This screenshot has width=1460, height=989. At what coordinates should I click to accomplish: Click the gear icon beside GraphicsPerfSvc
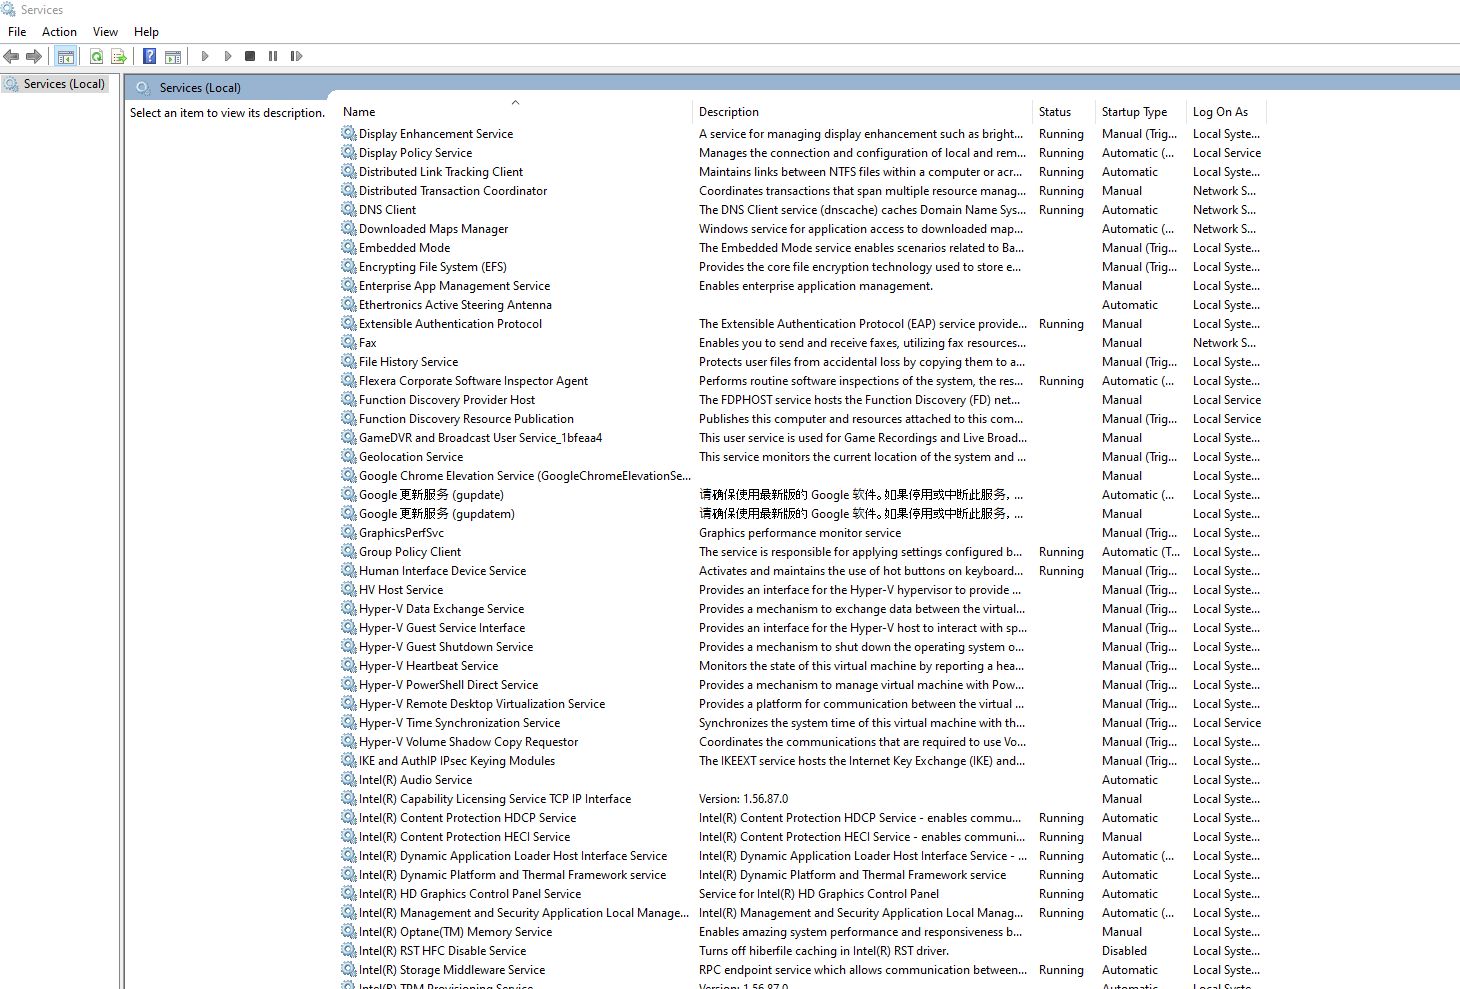[349, 533]
